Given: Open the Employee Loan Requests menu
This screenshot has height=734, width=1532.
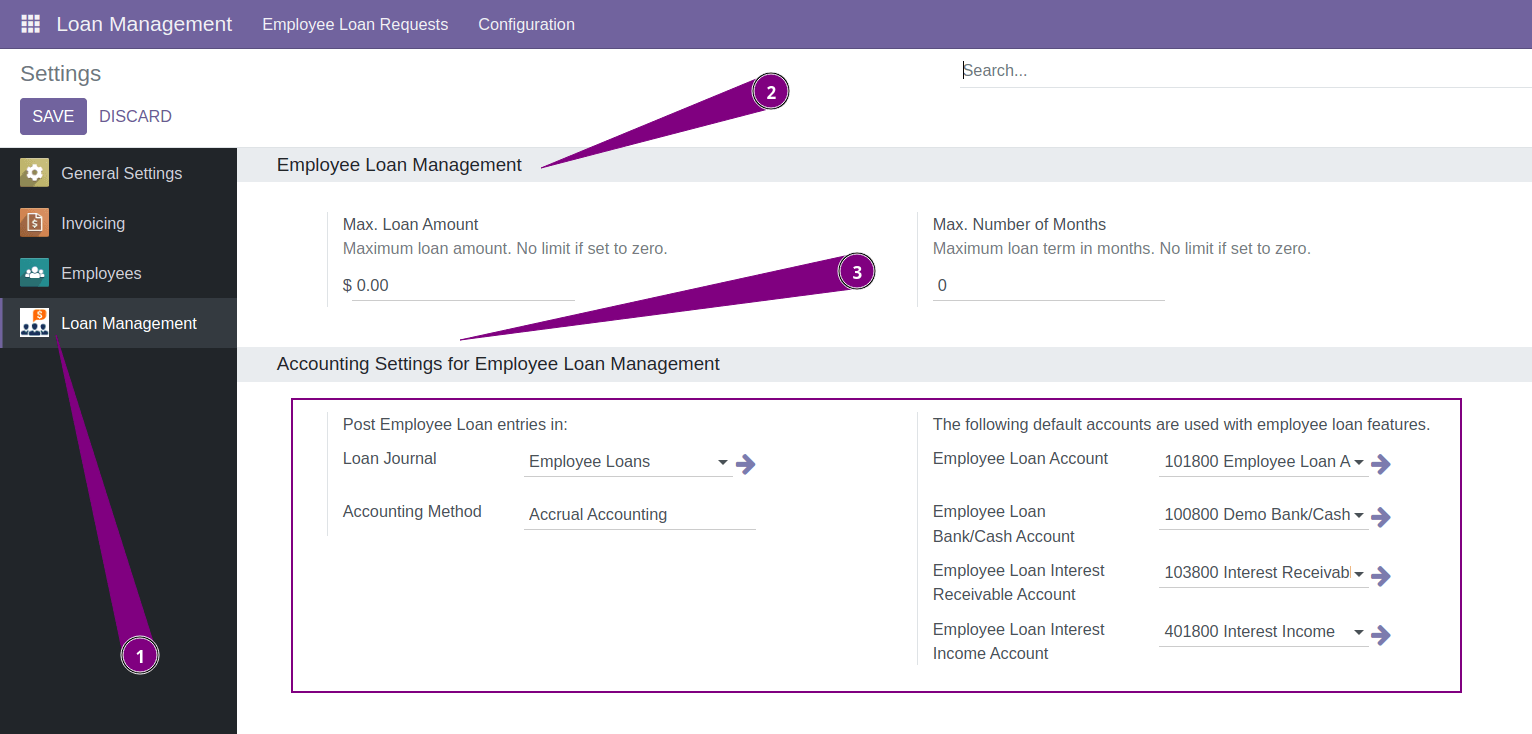Looking at the screenshot, I should coord(355,23).
